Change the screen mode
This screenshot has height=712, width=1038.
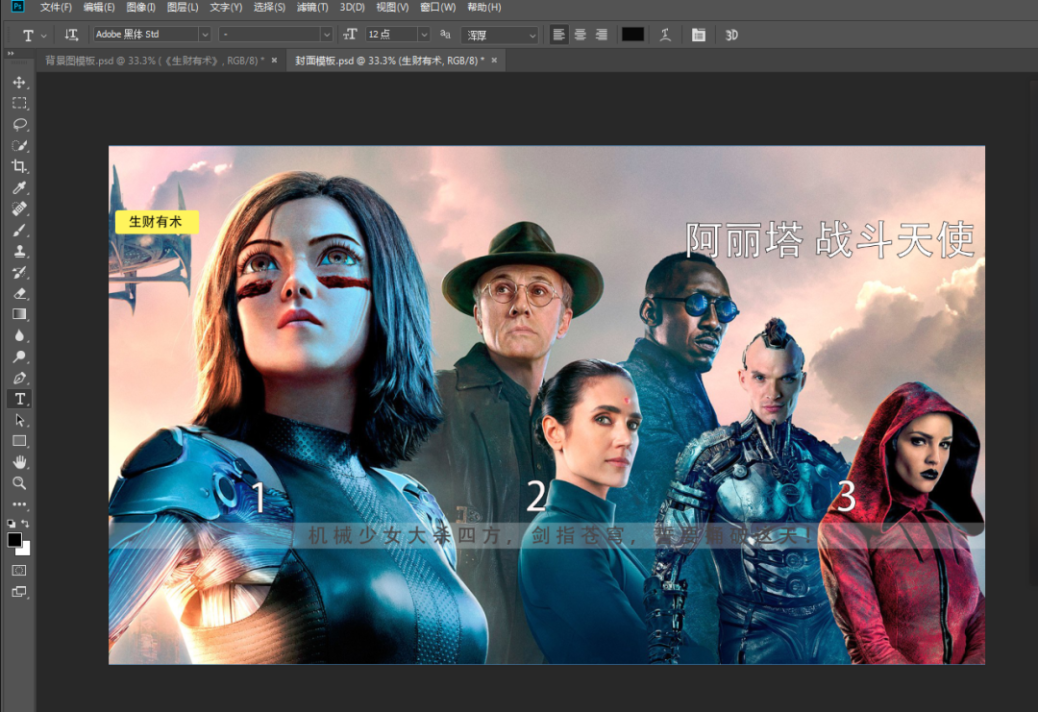click(x=19, y=592)
